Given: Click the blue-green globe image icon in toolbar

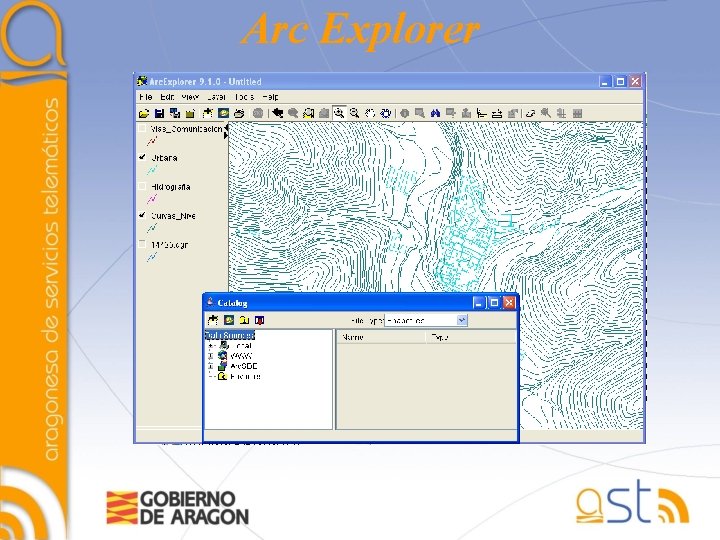Looking at the screenshot, I should pos(223,113).
